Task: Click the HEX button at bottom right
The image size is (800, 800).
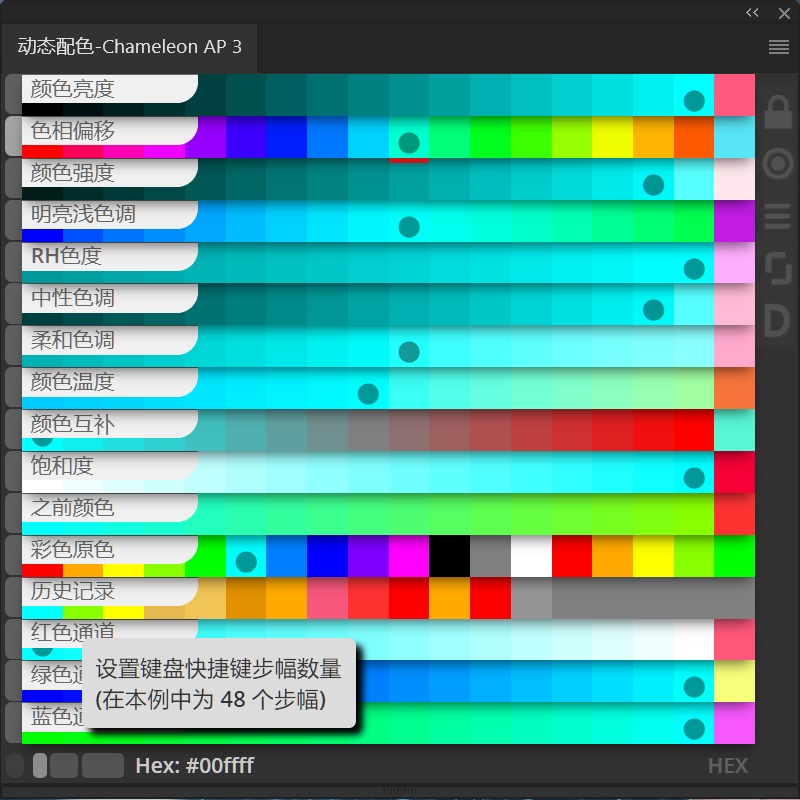Action: [728, 766]
